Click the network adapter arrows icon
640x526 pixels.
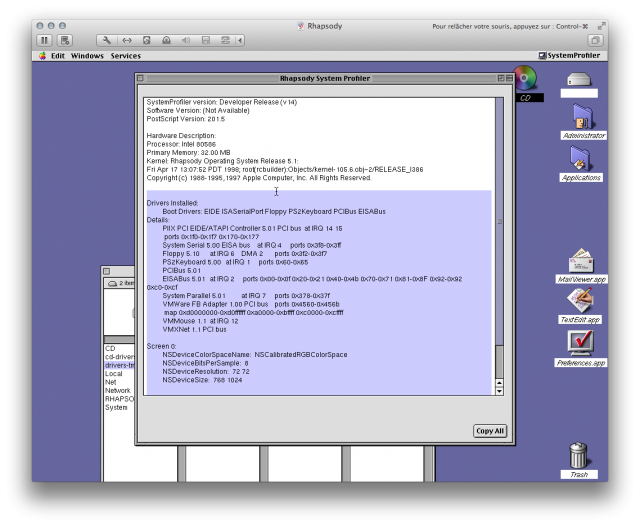point(127,40)
